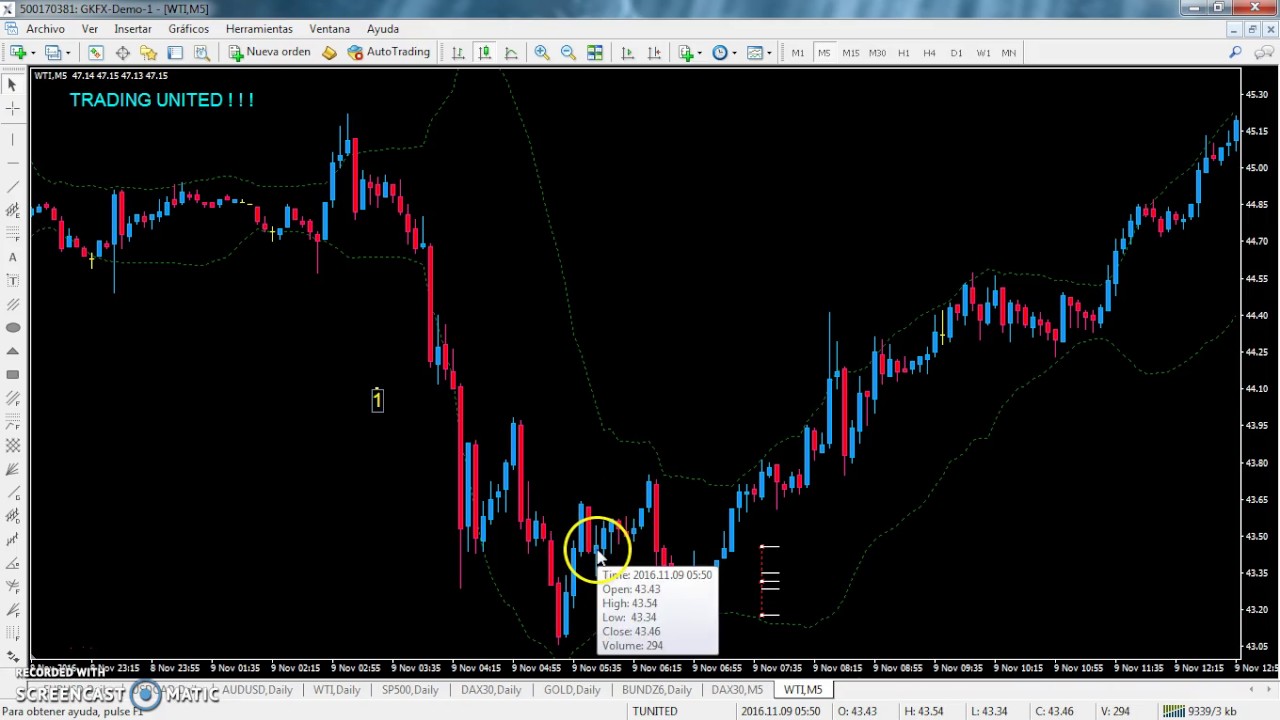Select the horizontal line drawing tool
This screenshot has width=1280, height=720.
[12, 162]
